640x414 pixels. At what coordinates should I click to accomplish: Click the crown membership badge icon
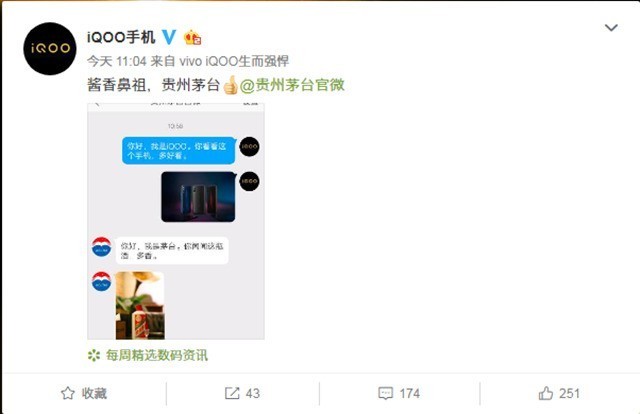pyautogui.click(x=192, y=38)
